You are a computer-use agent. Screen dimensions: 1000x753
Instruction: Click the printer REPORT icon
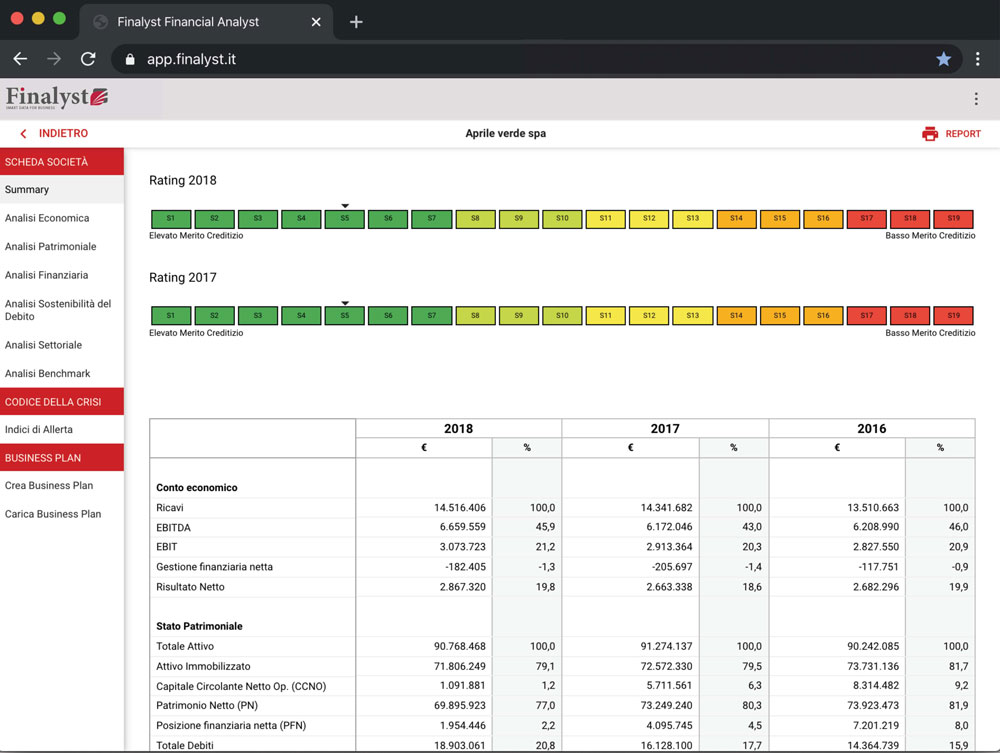[930, 134]
